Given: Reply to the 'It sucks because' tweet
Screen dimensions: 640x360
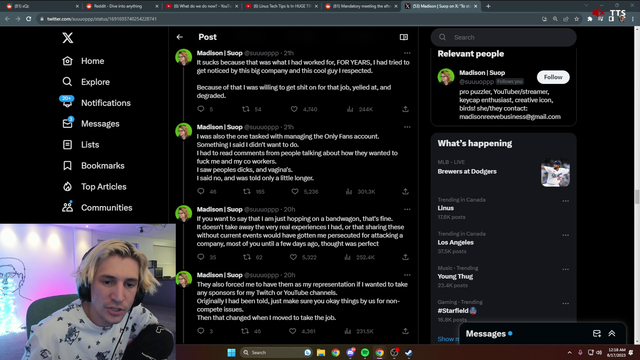Looking at the screenshot, I should pyautogui.click(x=200, y=109).
